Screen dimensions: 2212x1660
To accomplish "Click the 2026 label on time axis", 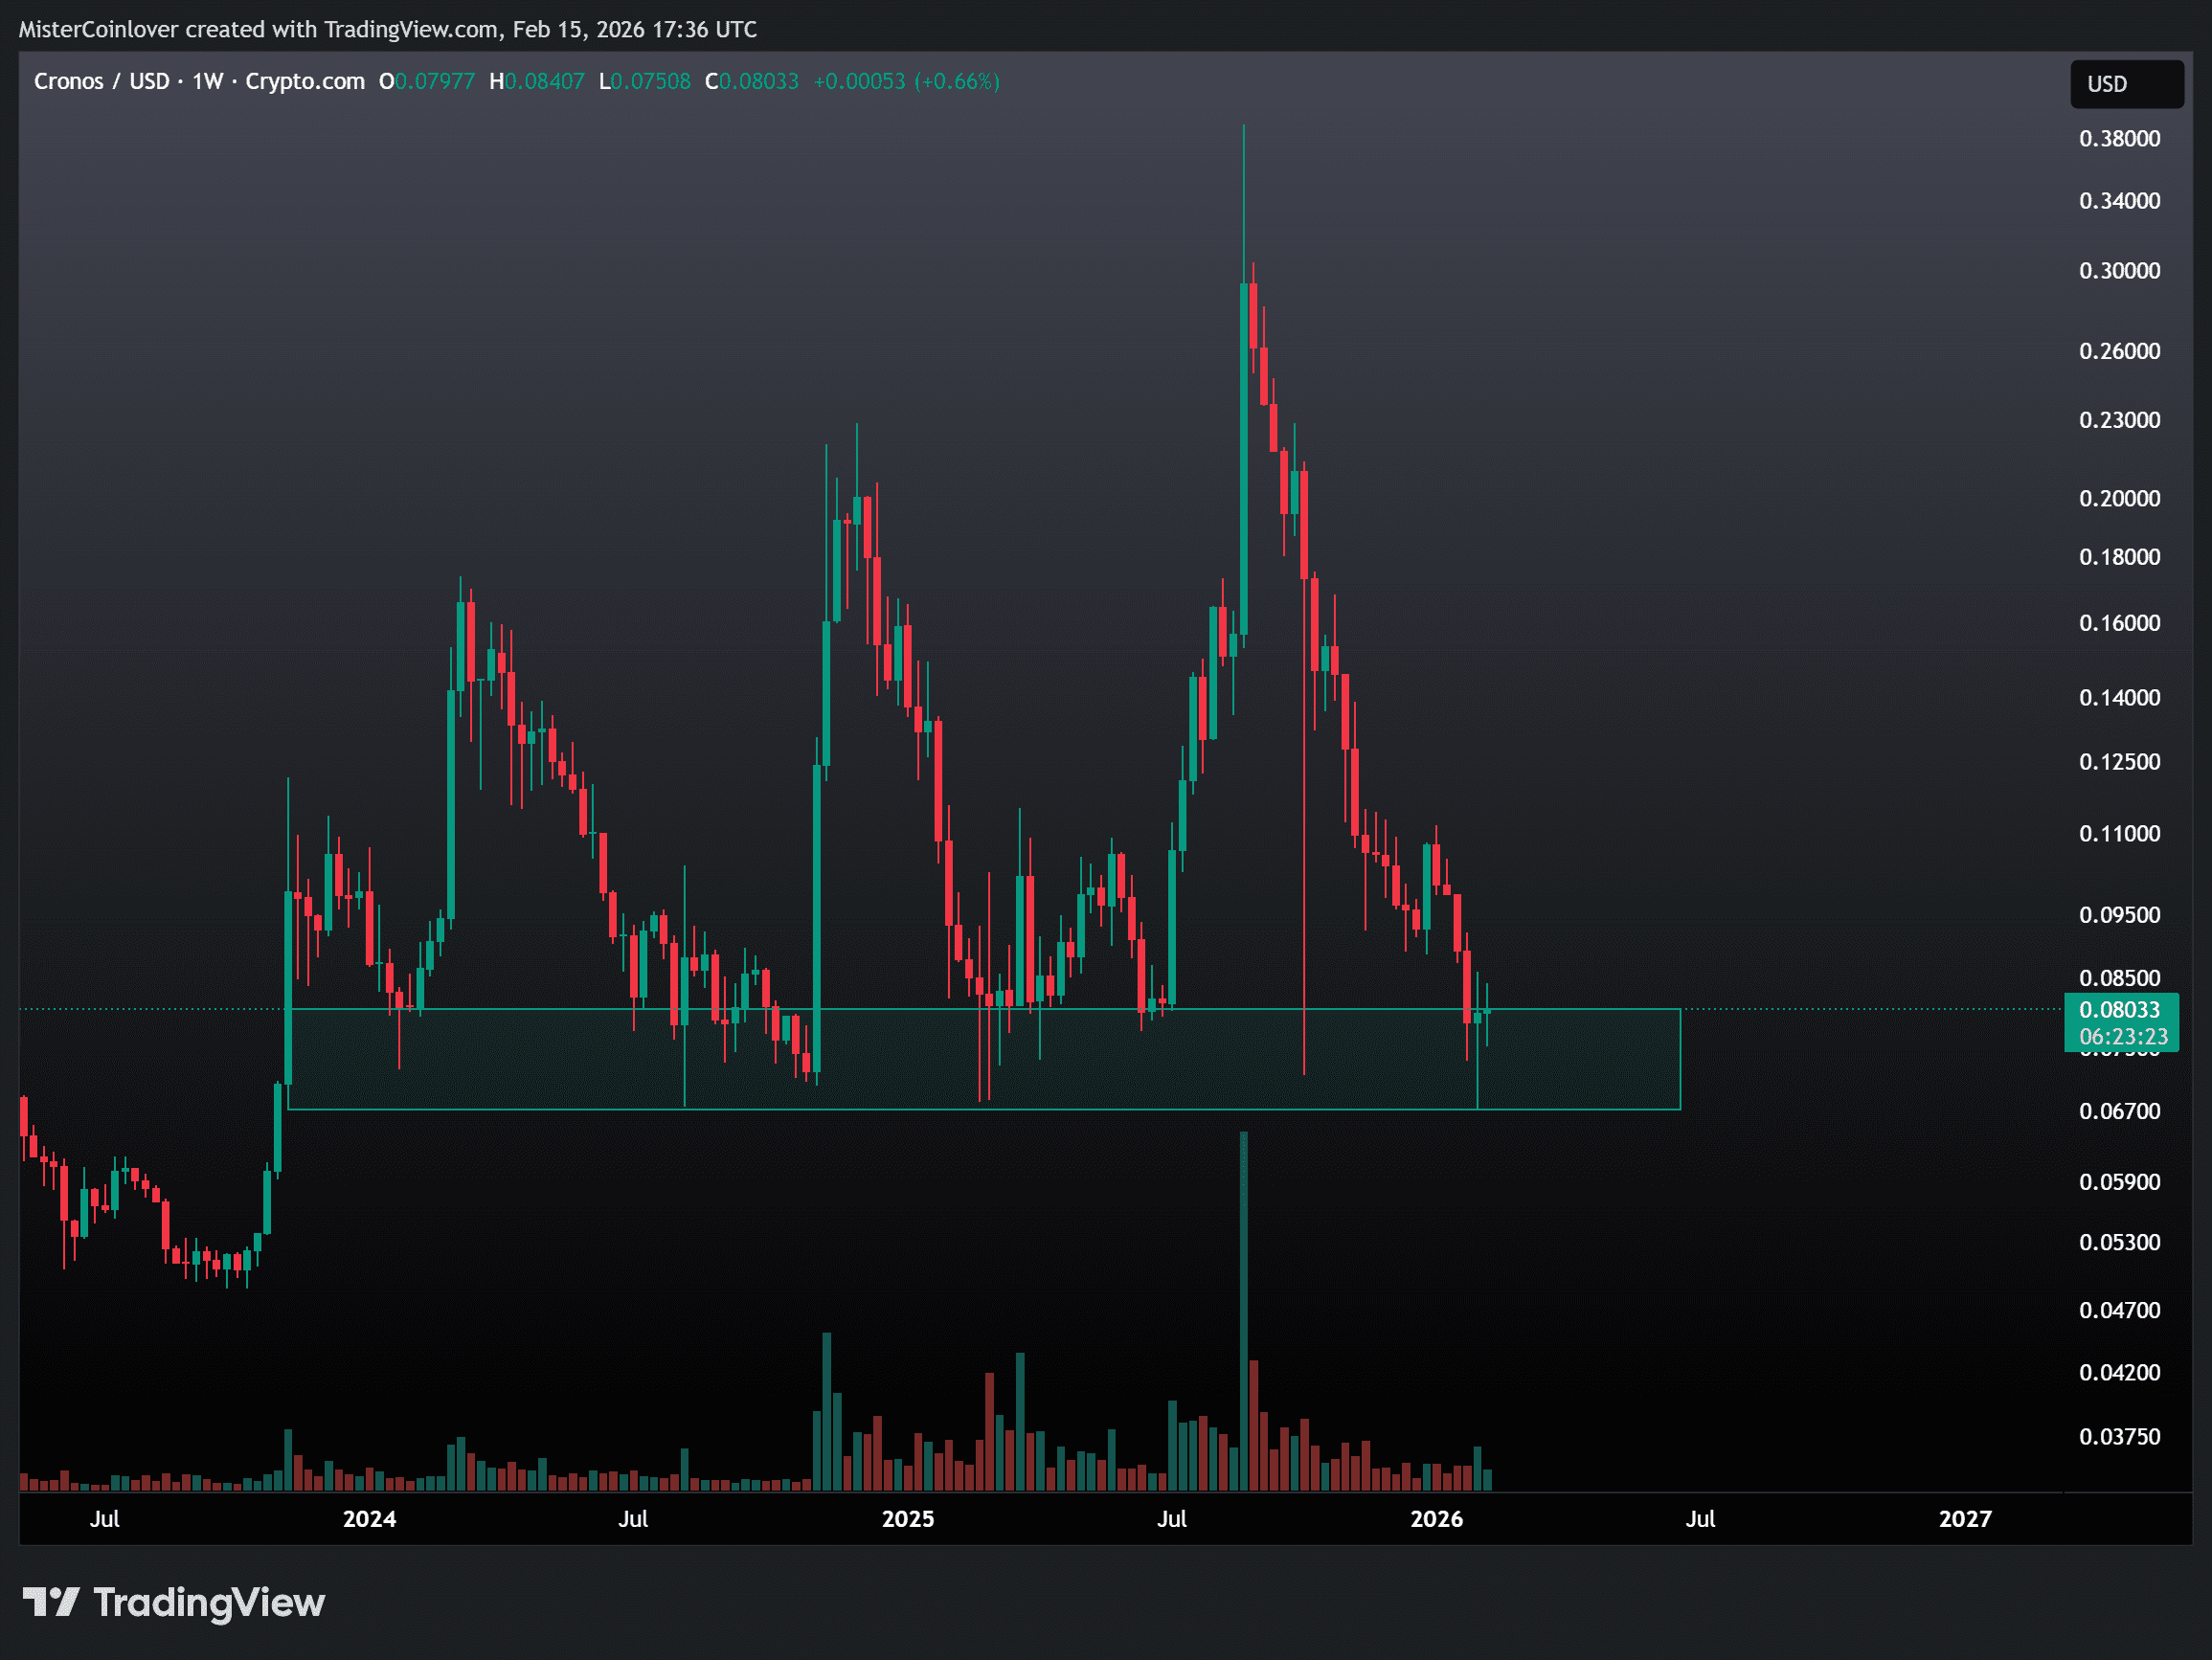I will (1436, 1519).
